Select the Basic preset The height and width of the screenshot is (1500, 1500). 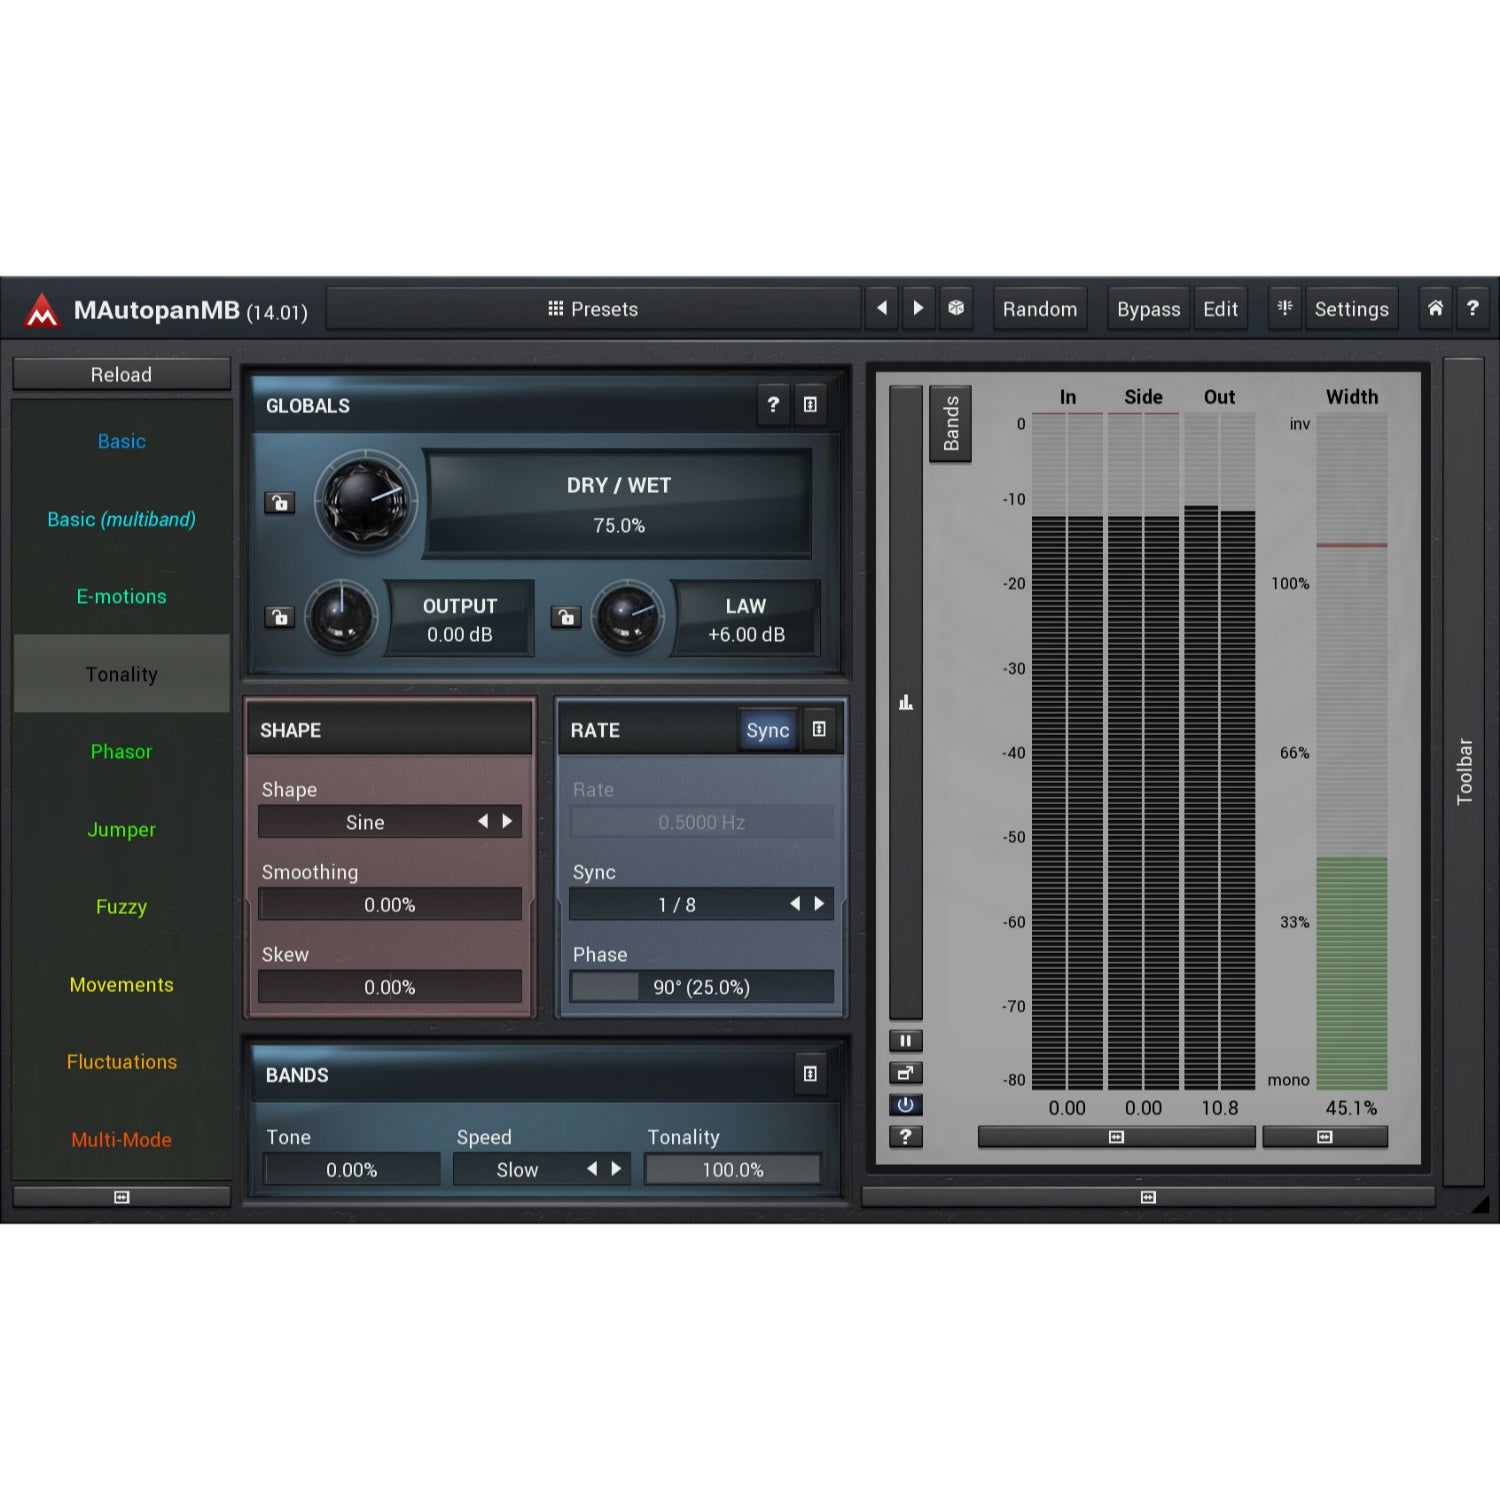click(122, 441)
